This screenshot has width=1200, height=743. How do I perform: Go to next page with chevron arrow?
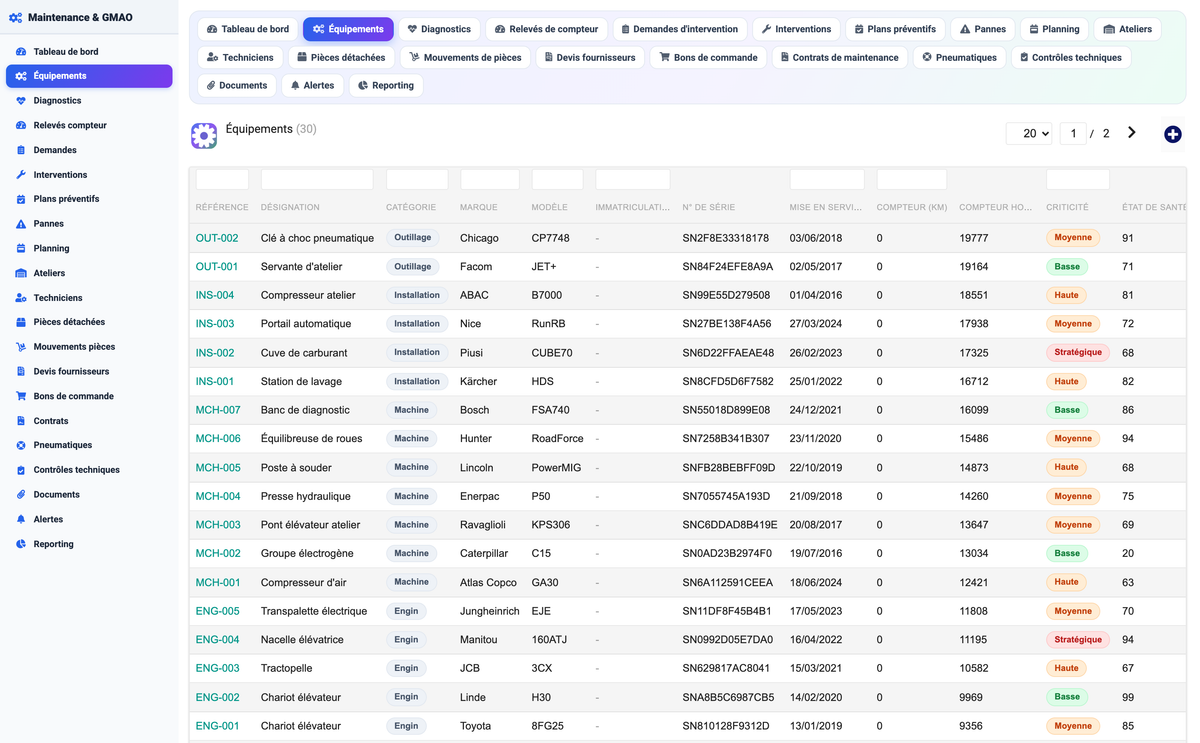point(1132,132)
